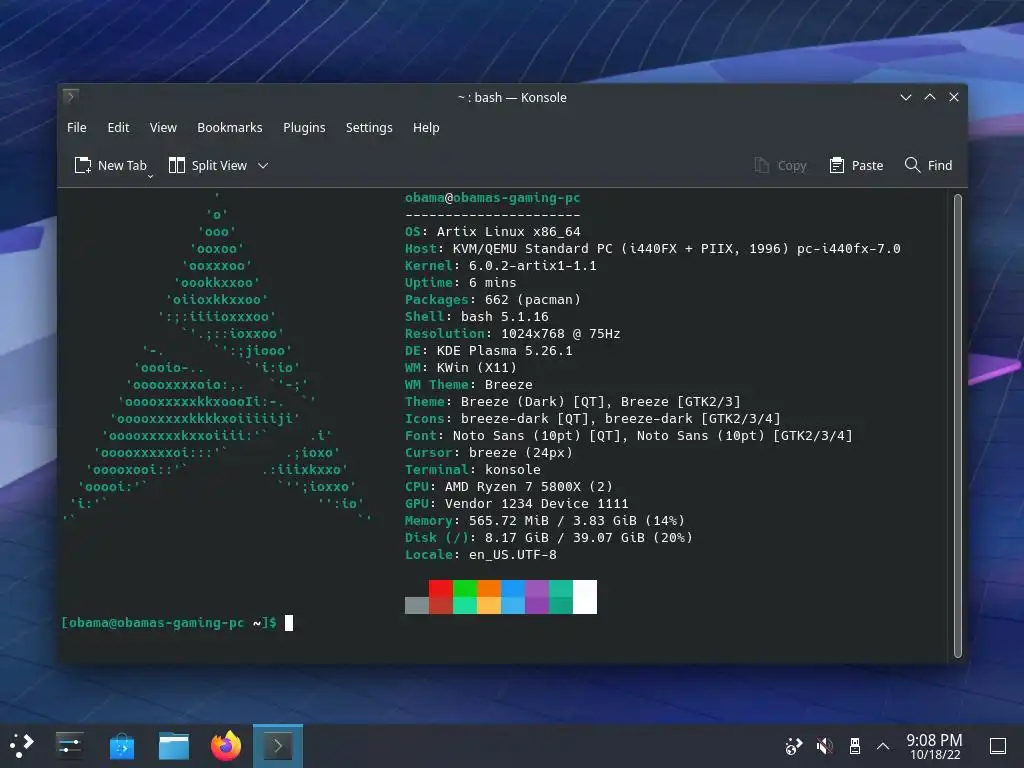Click the Konsole task in taskbar
This screenshot has width=1024, height=768.
click(x=278, y=746)
